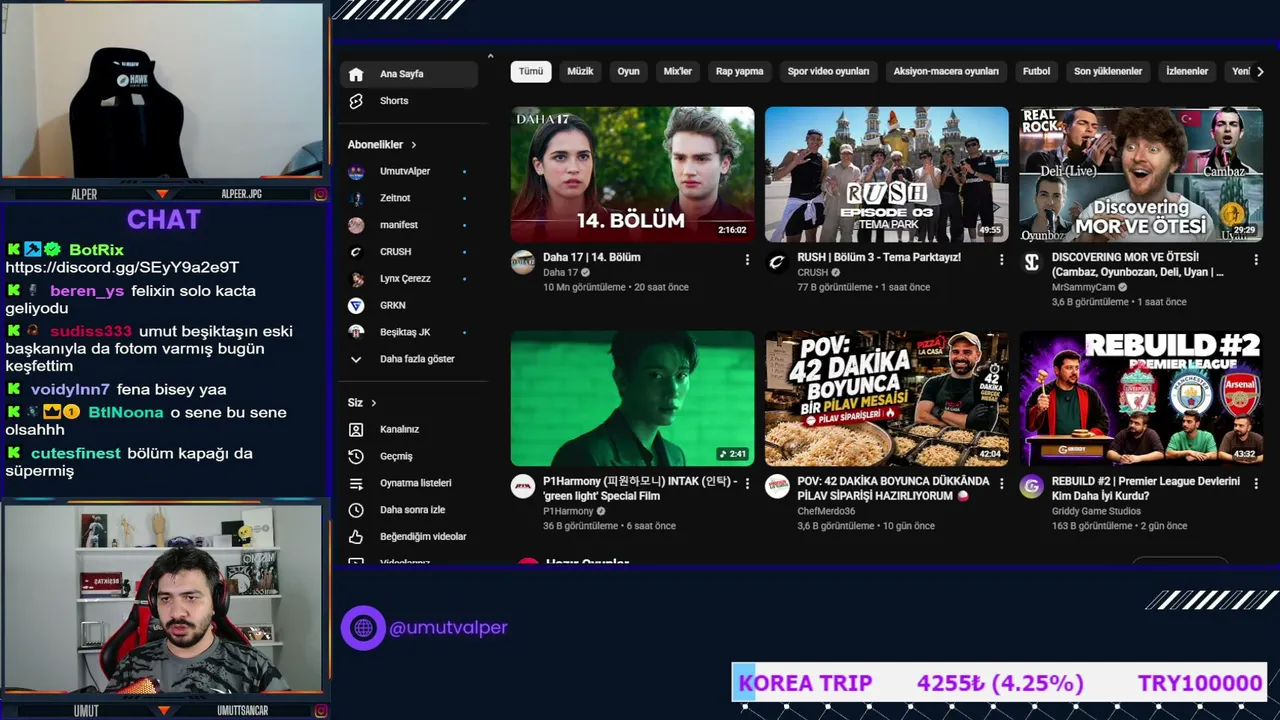Show more category chips with right arrow
1280x720 pixels.
(1260, 72)
